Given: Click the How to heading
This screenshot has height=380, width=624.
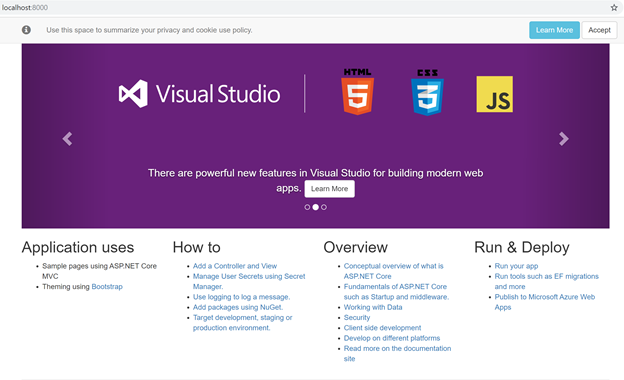Looking at the screenshot, I should click(197, 247).
